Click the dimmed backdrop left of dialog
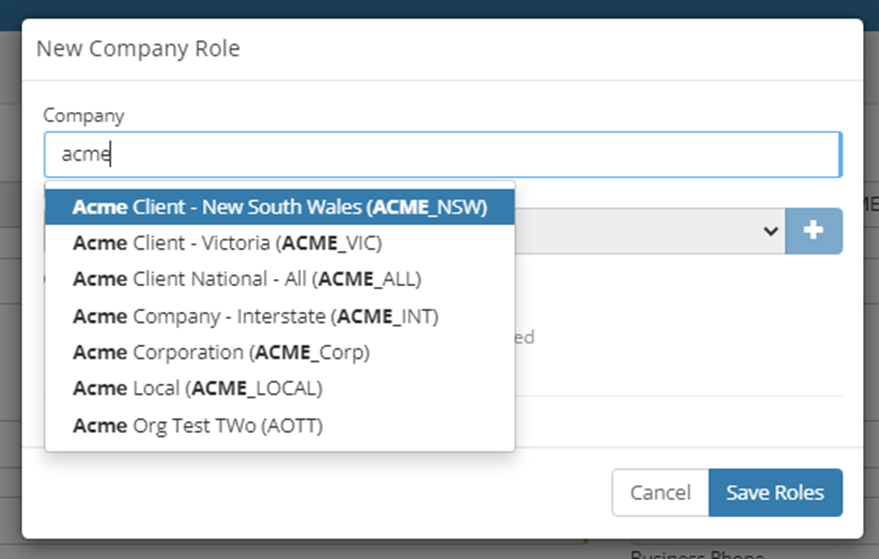 [10, 300]
